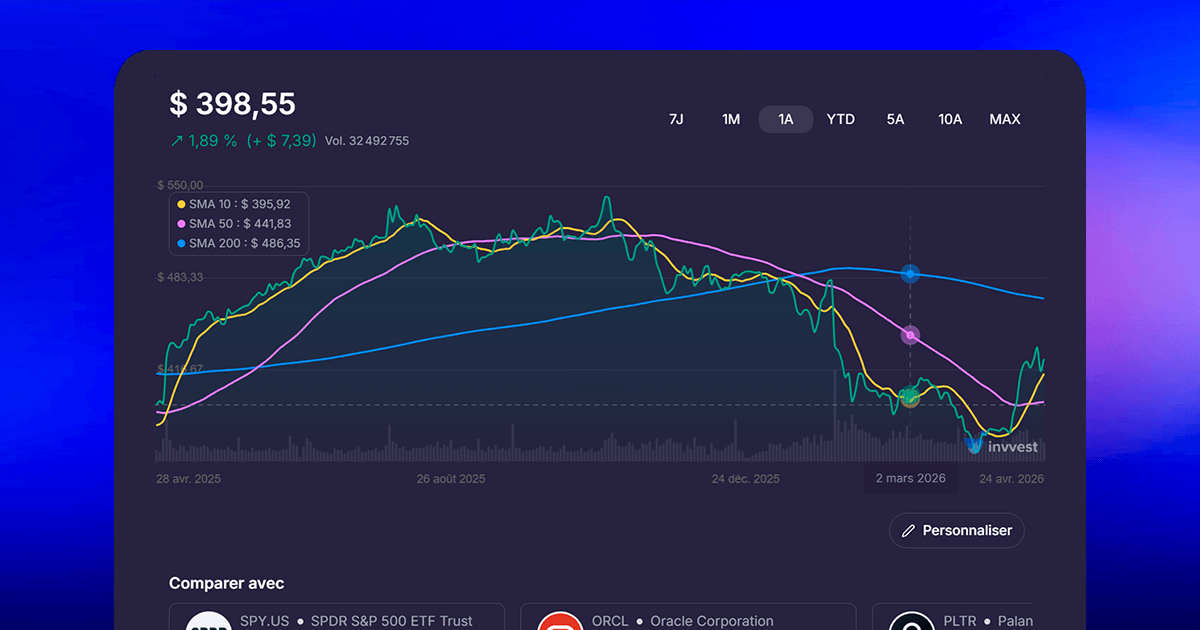The width and height of the screenshot is (1200, 630).
Task: Click the "1,89 %" change value
Action: point(213,141)
